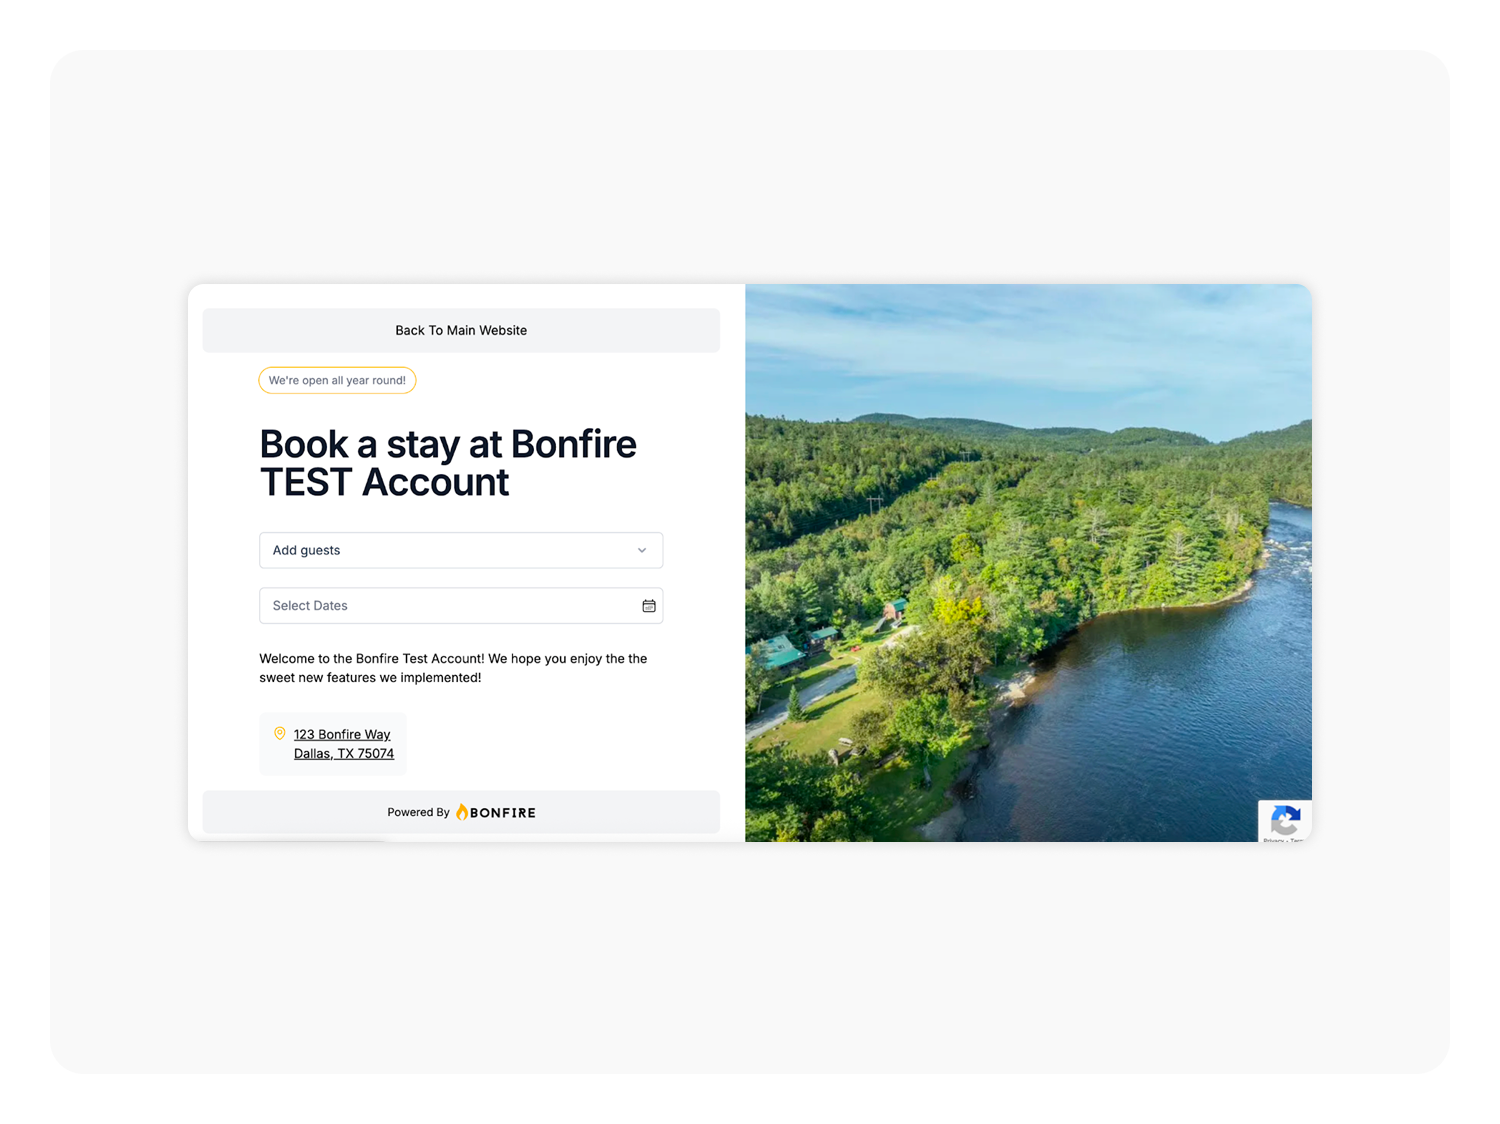The image size is (1500, 1124).
Task: Click the welcome message paragraph
Action: (453, 668)
